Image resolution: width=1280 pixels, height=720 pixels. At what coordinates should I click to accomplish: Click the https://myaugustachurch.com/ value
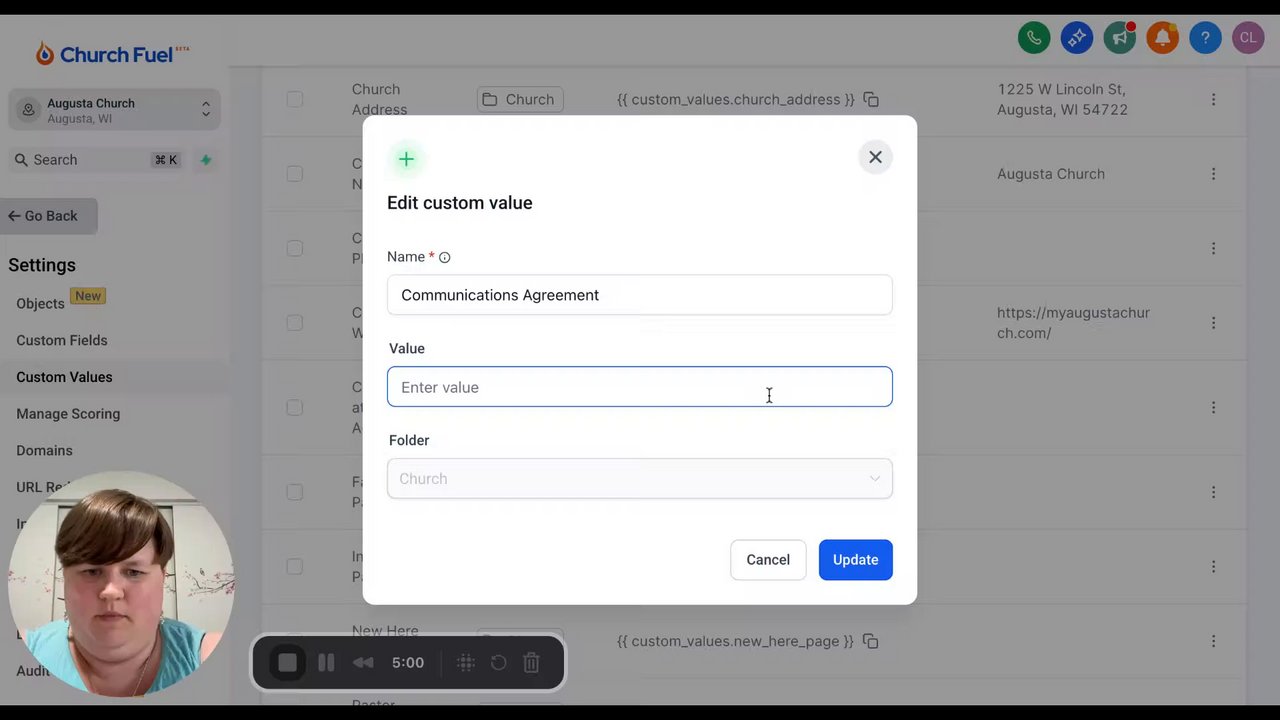click(x=1073, y=323)
